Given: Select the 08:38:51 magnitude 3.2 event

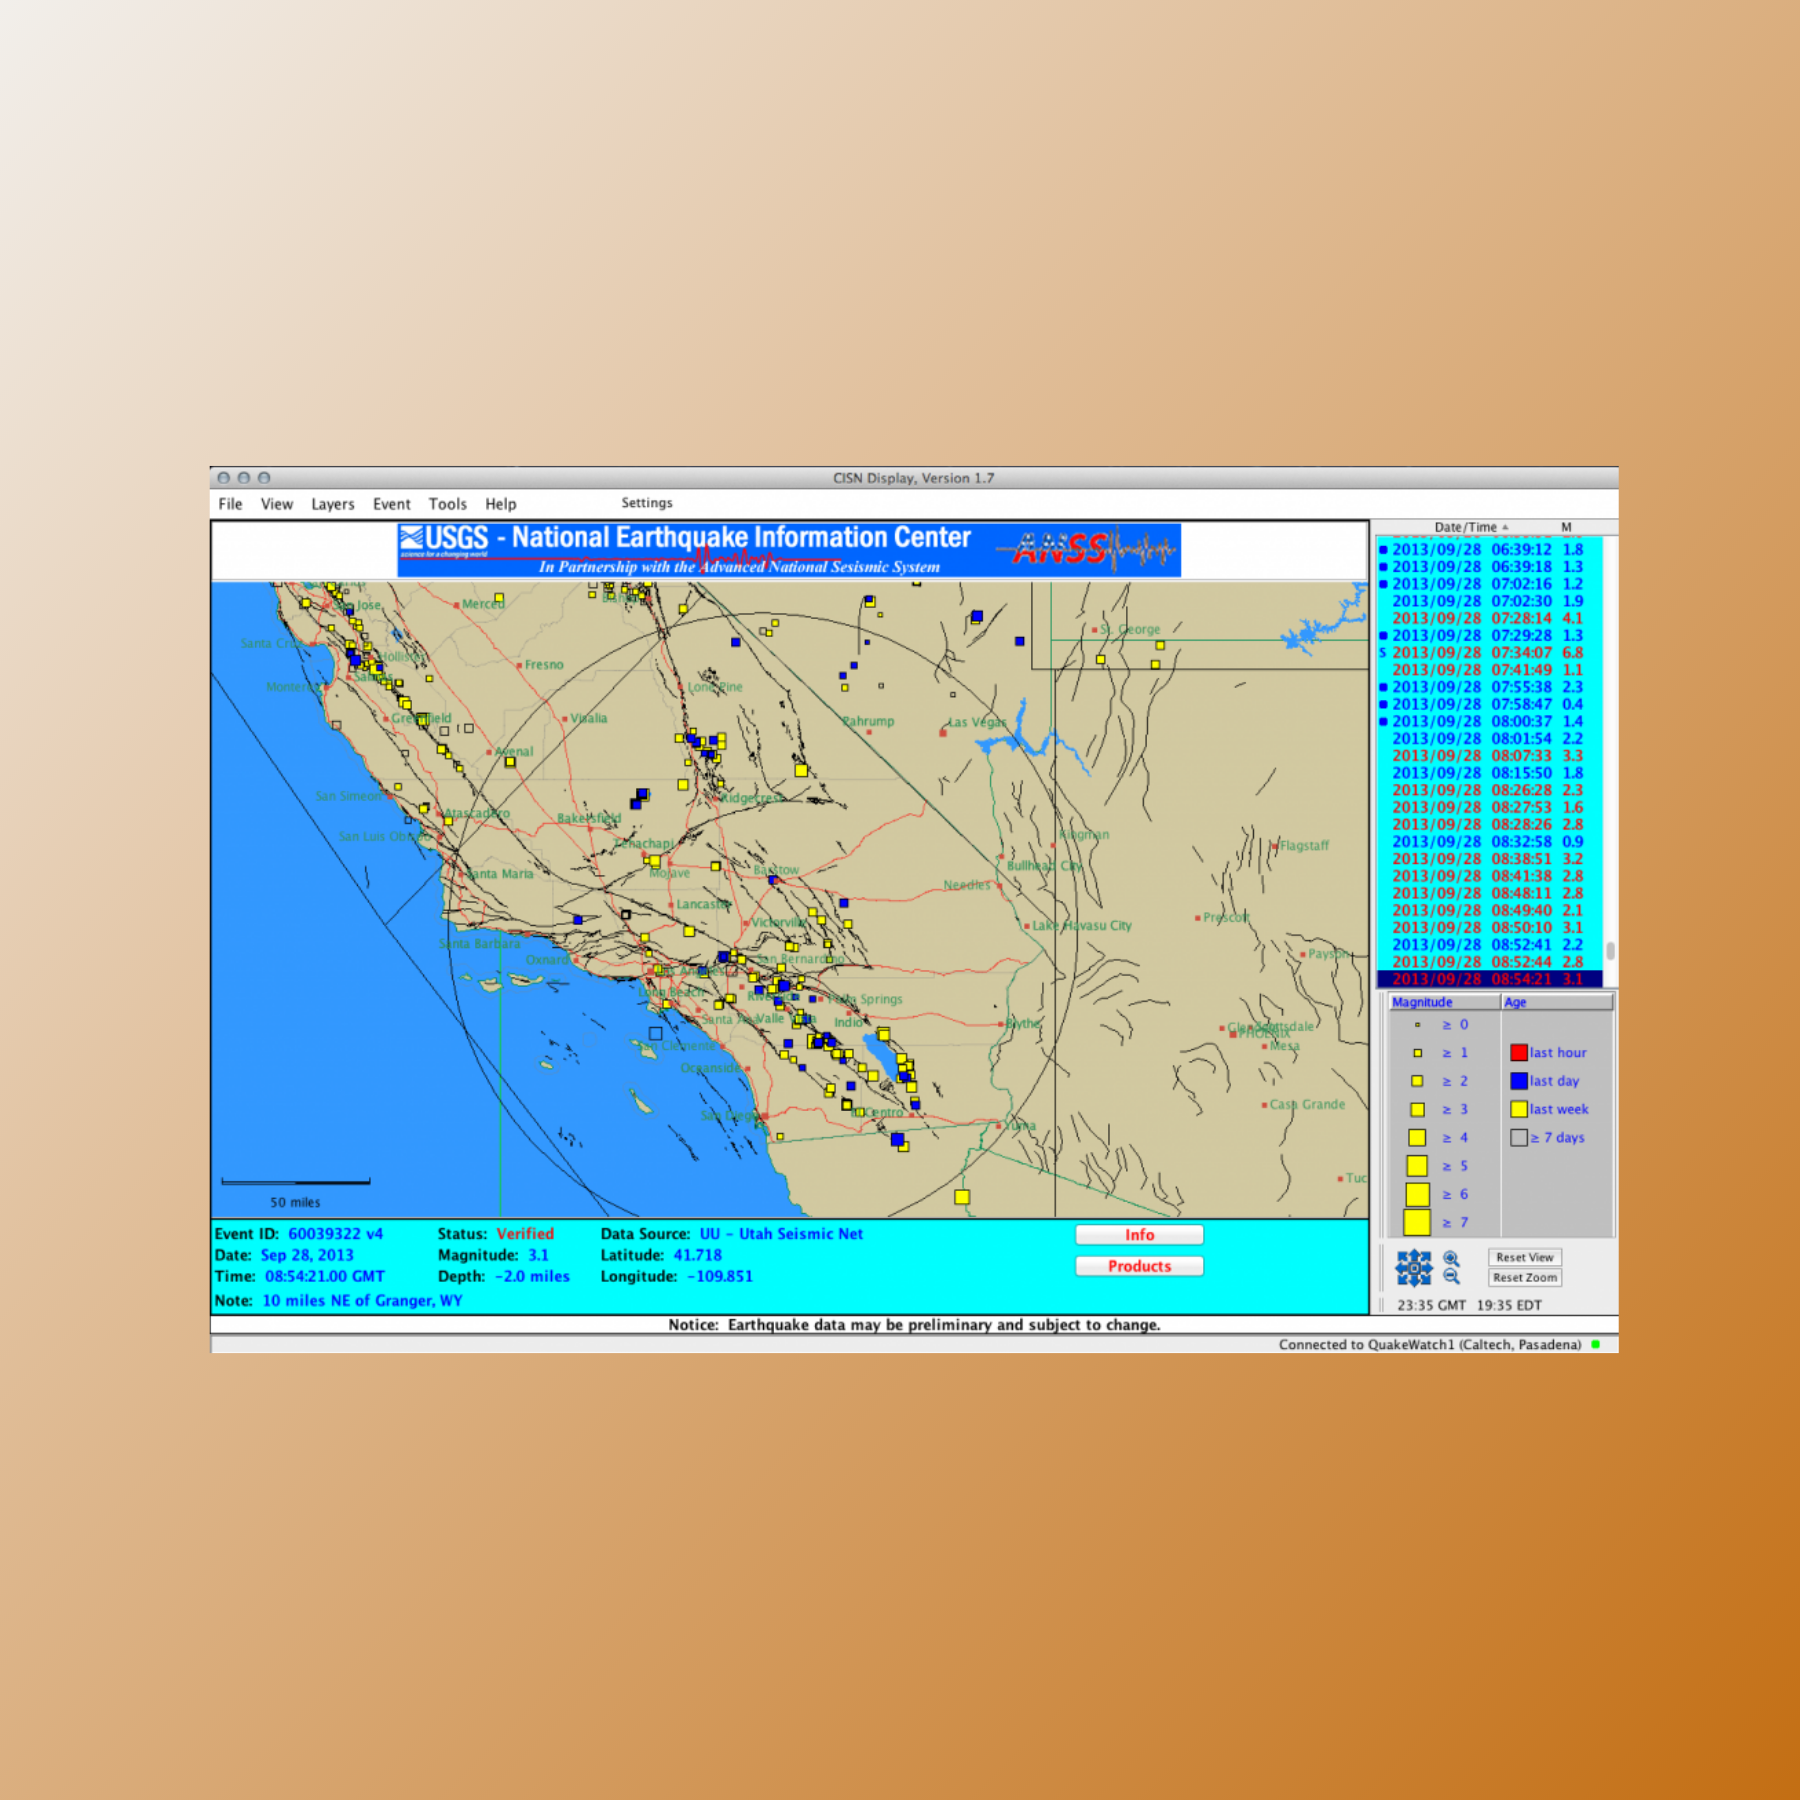Looking at the screenshot, I should (1489, 859).
